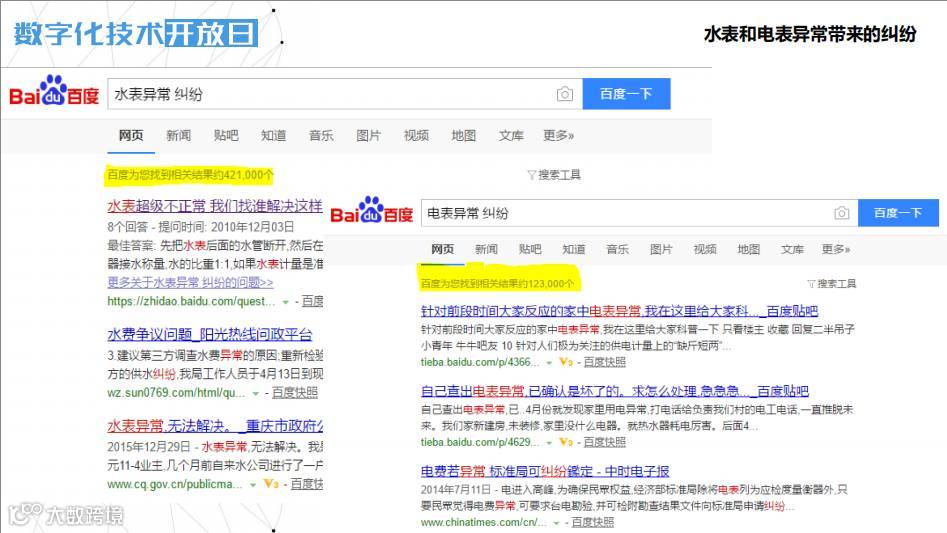Click the V3 badge next to www.cq.gov.cn
947x533 pixels.
(x=271, y=484)
